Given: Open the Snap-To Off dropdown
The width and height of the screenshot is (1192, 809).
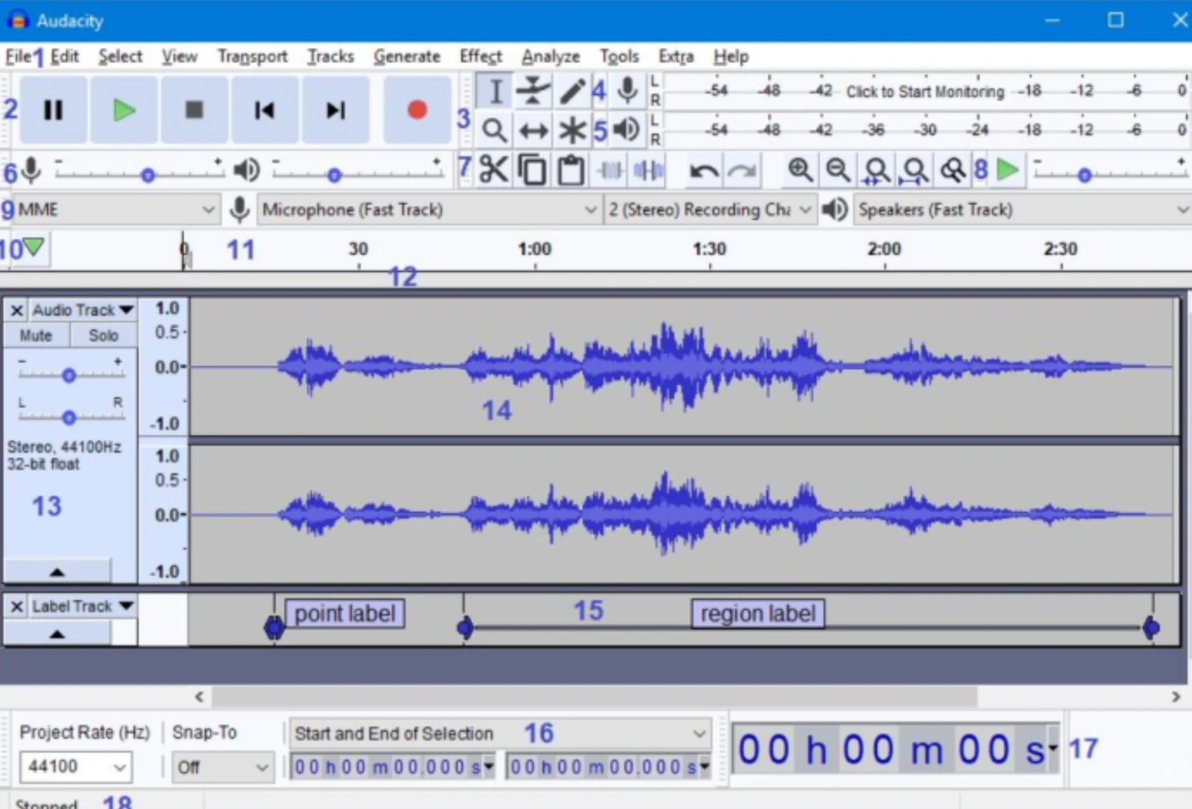Looking at the screenshot, I should (221, 767).
